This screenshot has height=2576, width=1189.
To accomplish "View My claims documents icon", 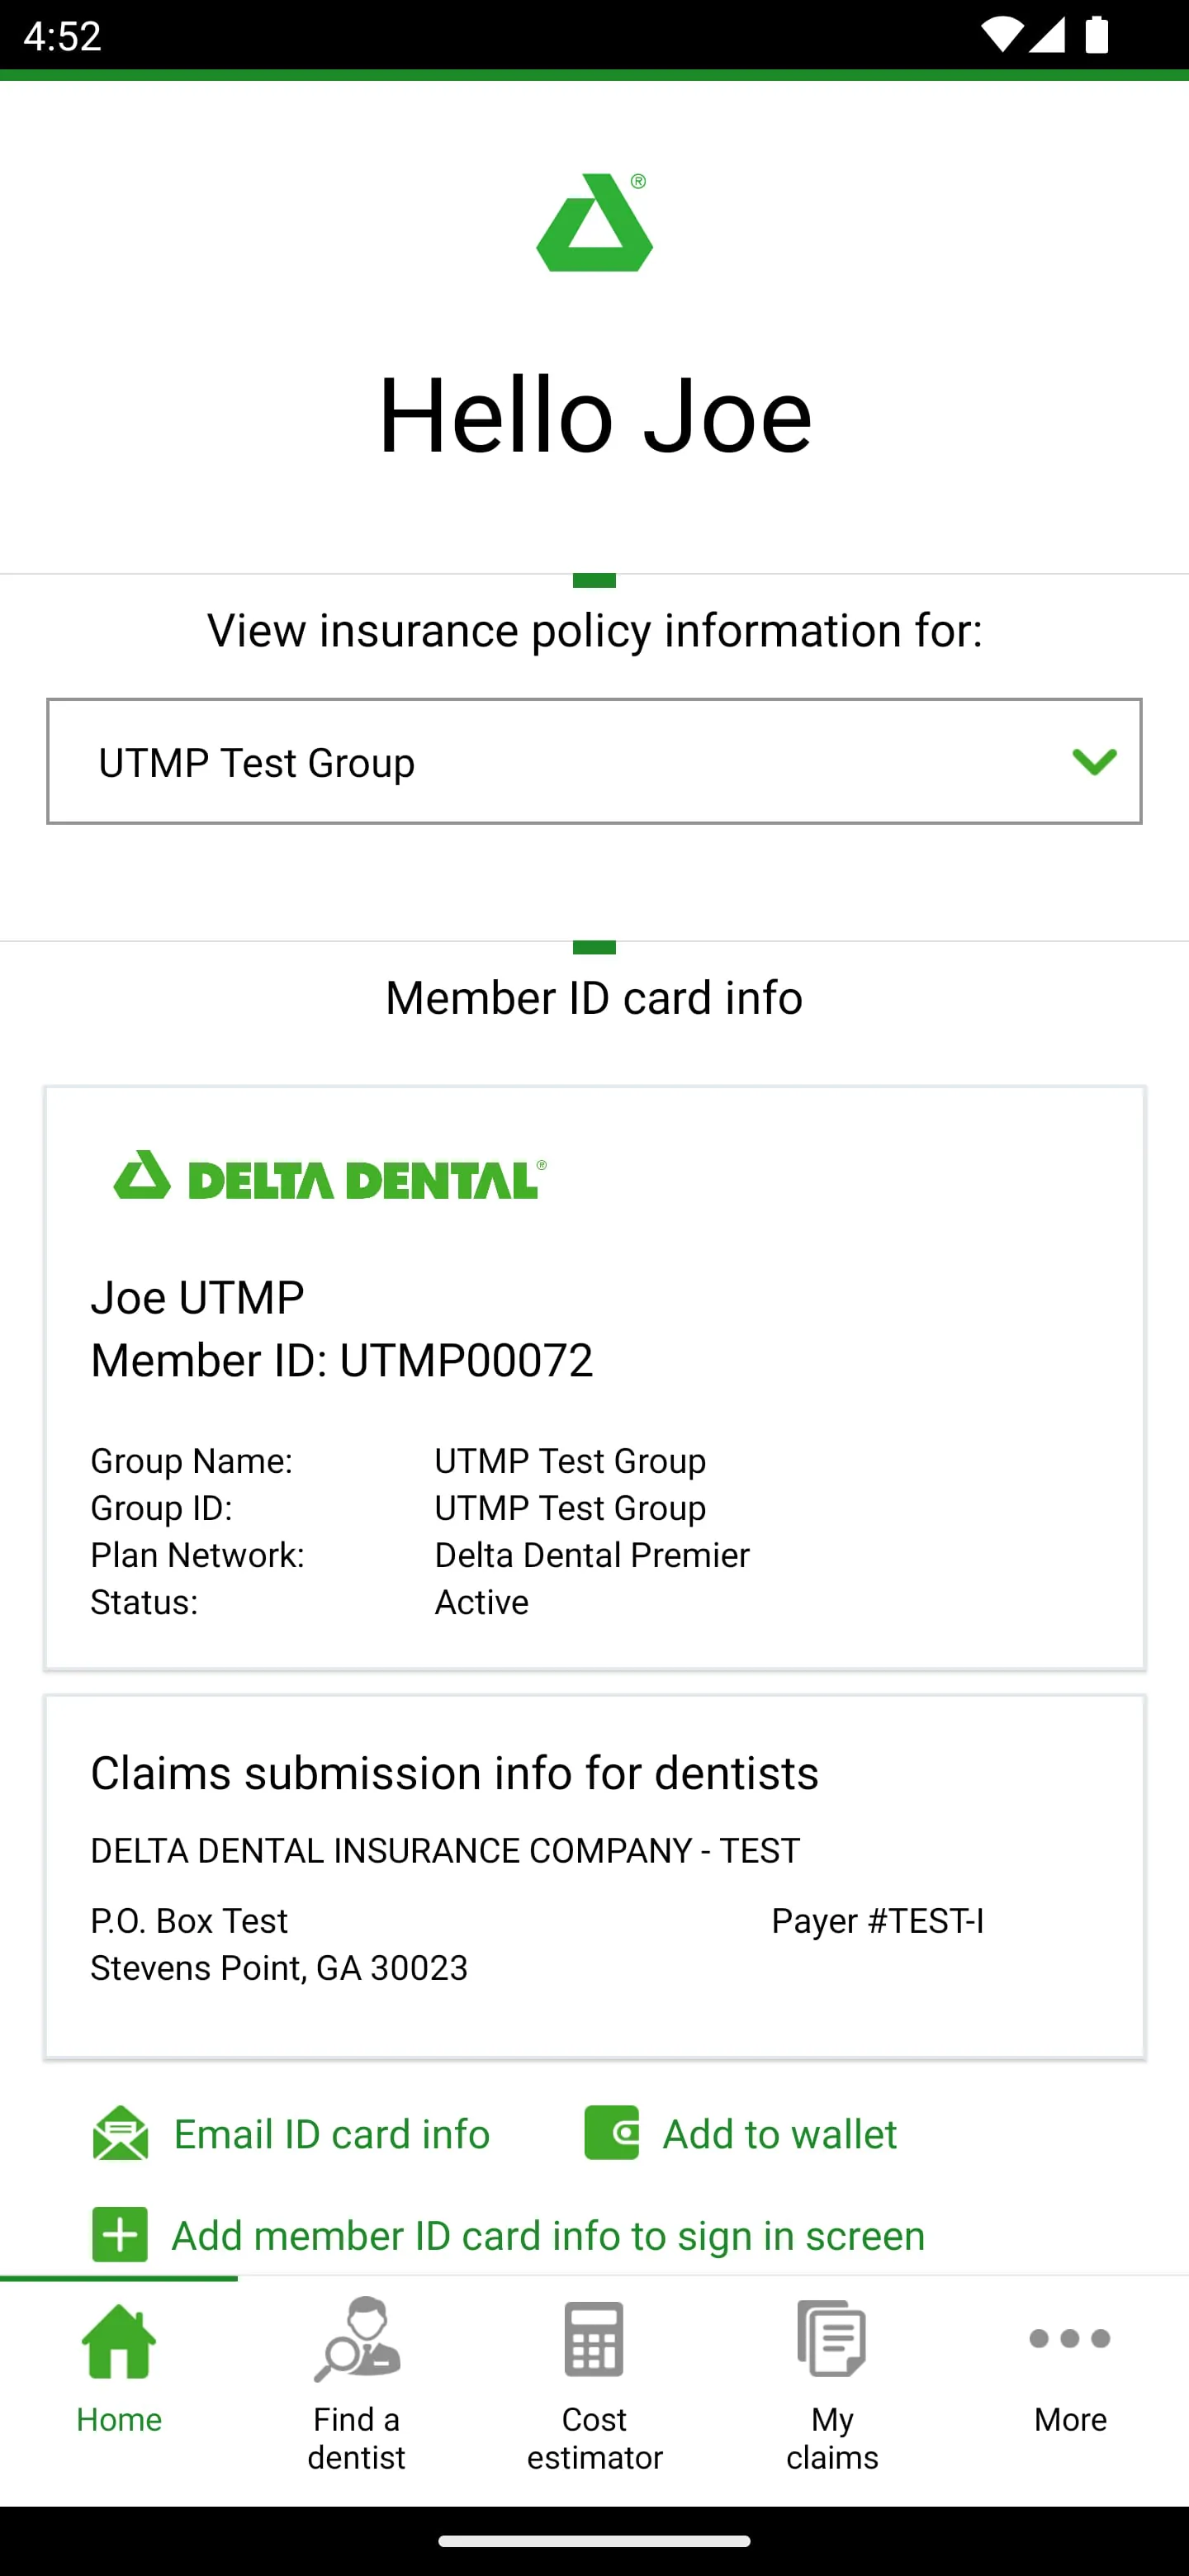I will 831,2340.
